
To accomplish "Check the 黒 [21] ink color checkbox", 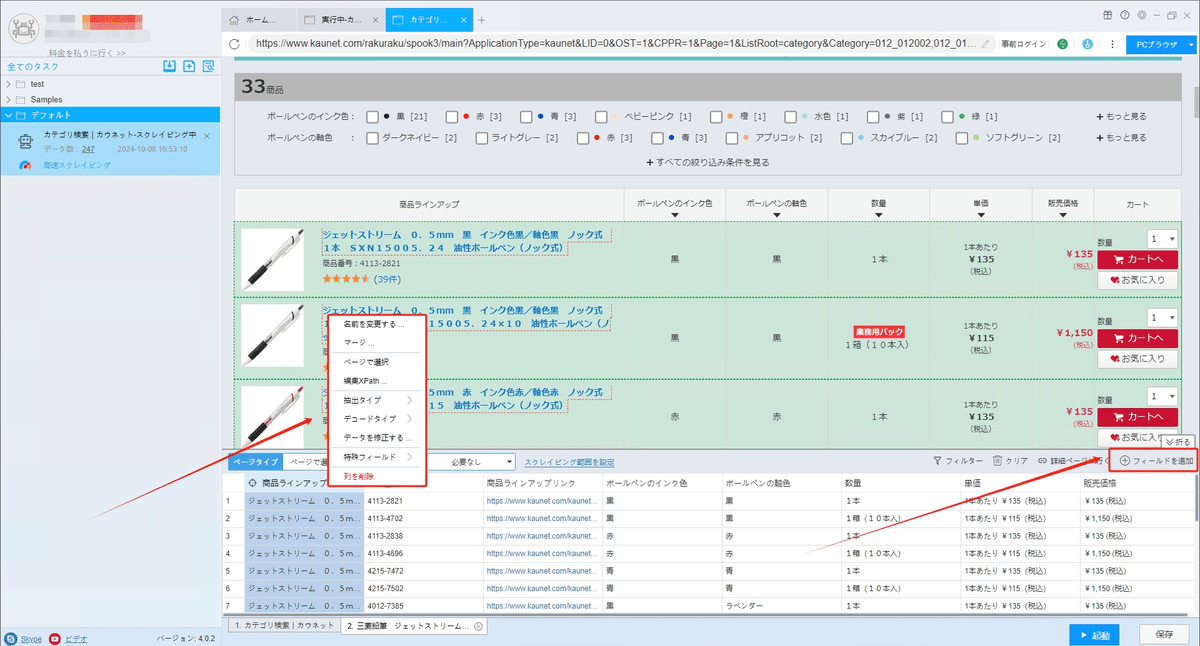I will click(x=372, y=117).
